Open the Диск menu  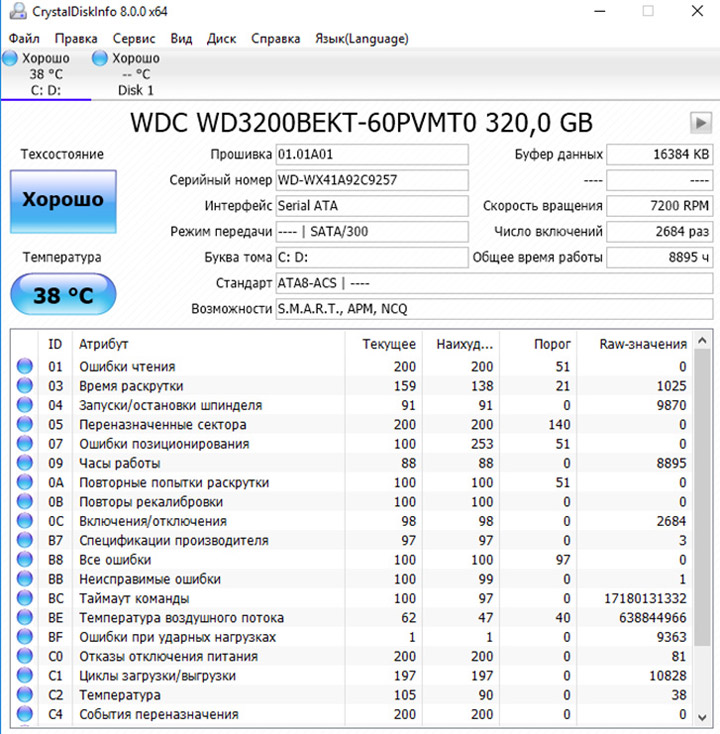[221, 38]
